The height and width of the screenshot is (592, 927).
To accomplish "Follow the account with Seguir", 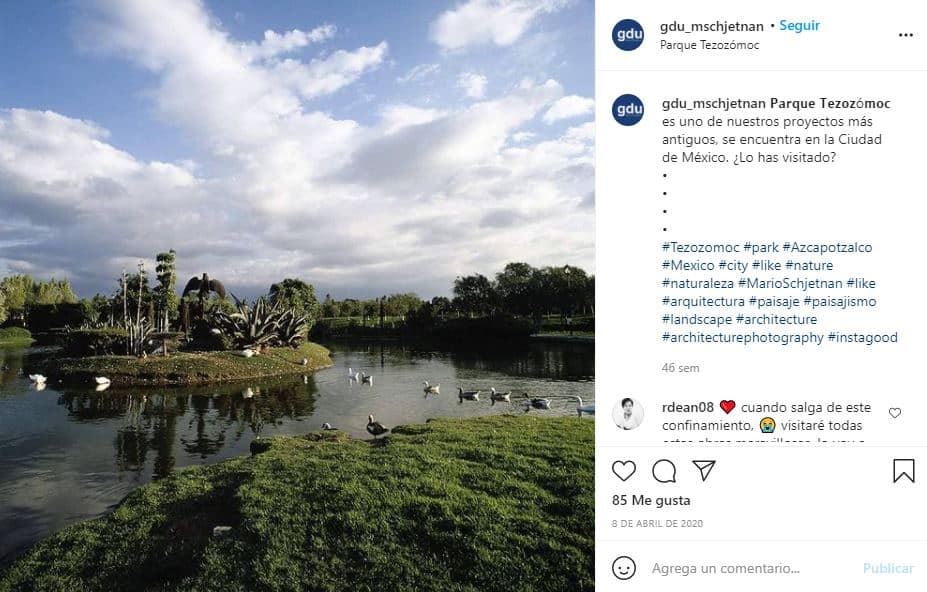I will 799,25.
